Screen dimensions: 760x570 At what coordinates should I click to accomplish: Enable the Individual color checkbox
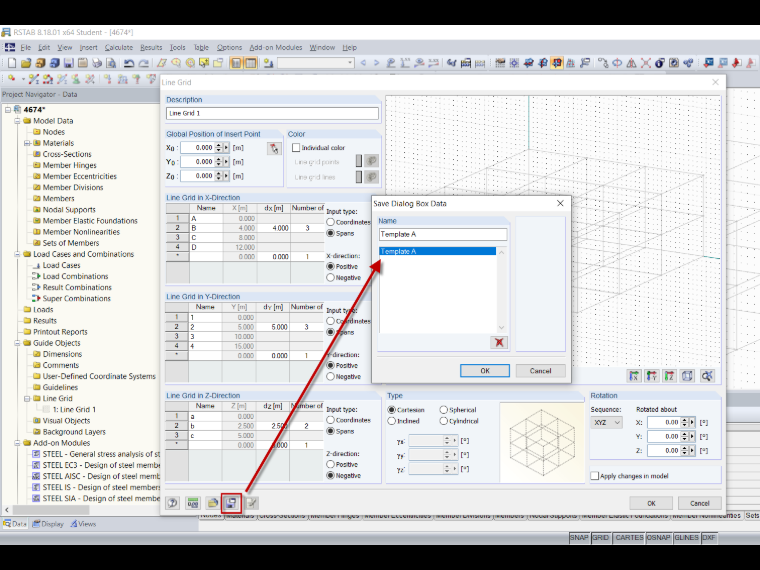click(x=296, y=147)
